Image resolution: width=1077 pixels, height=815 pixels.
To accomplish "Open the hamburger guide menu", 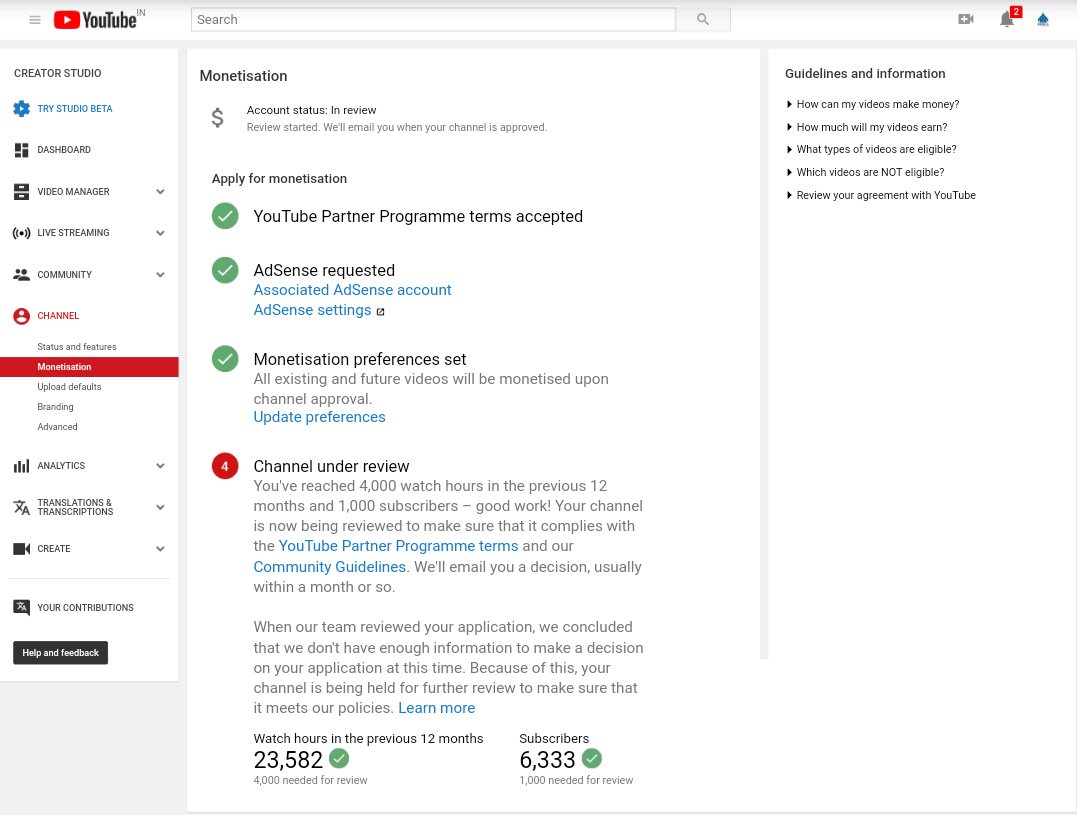I will pos(34,20).
